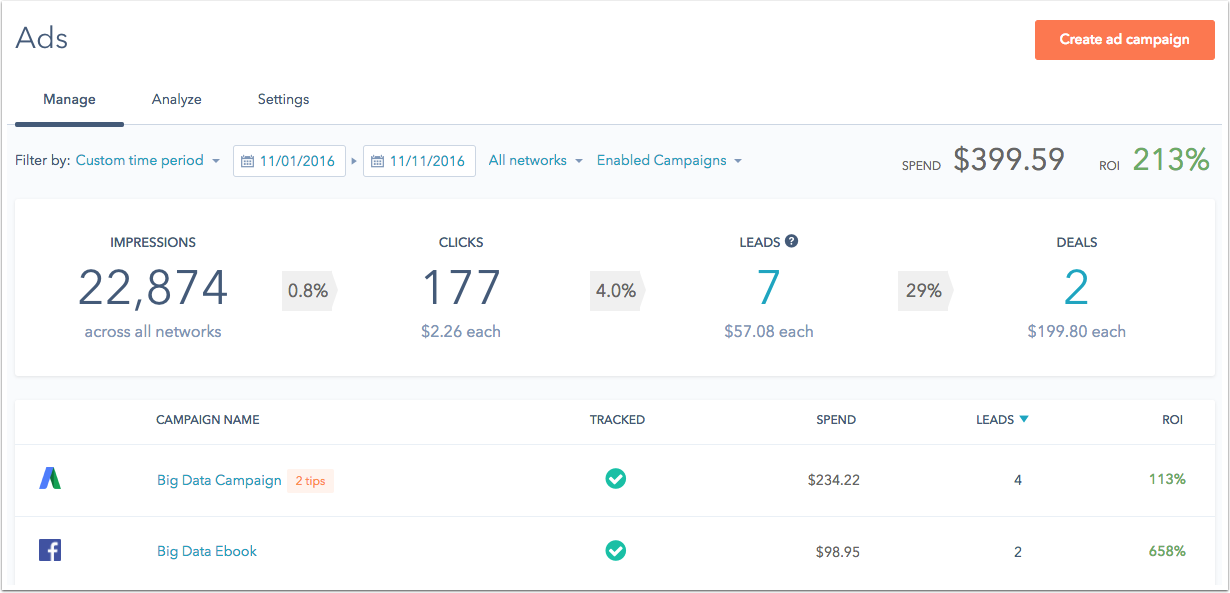
Task: Open the Enabled Campaigns filter dropdown
Action: 669,160
